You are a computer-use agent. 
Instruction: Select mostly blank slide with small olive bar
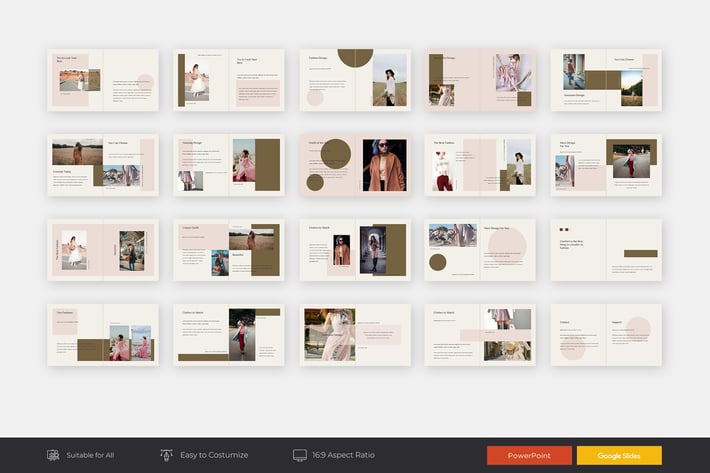pos(606,250)
